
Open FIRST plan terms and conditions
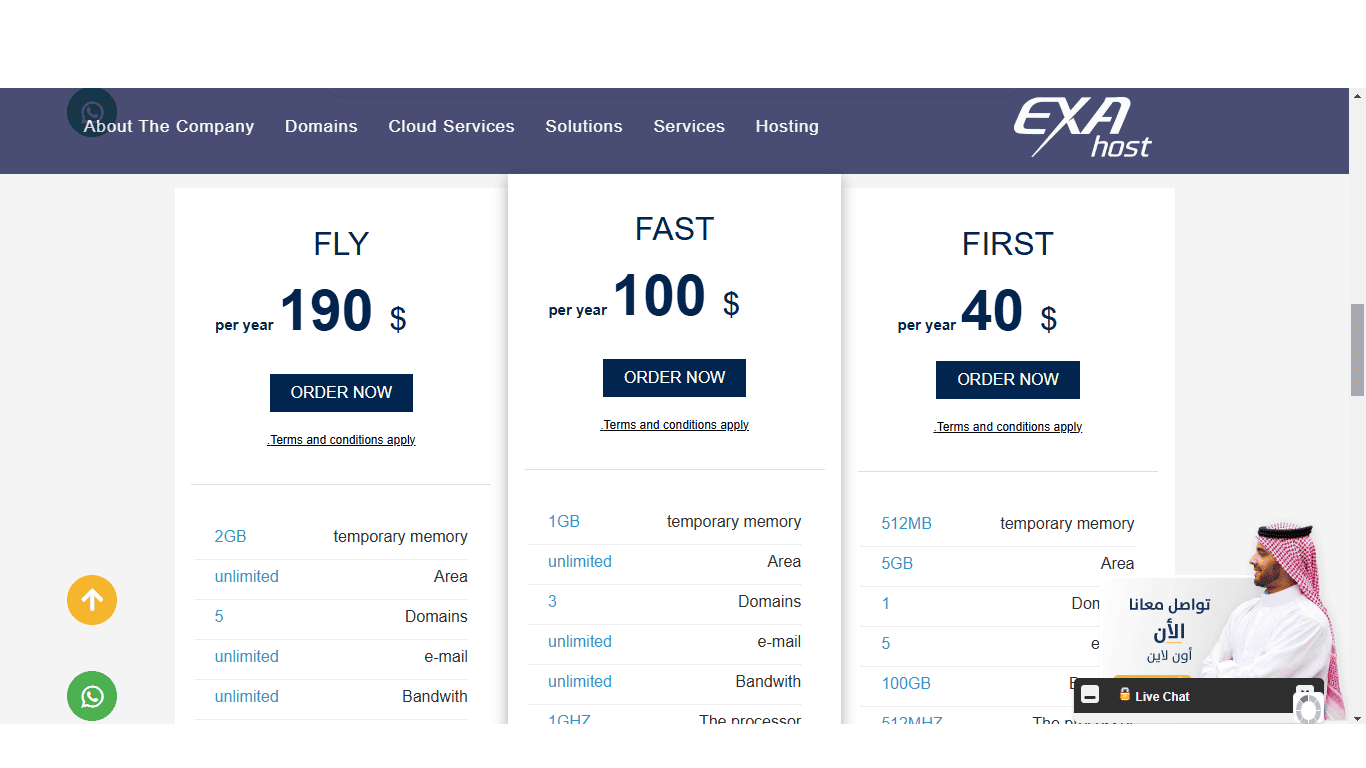tap(1008, 427)
